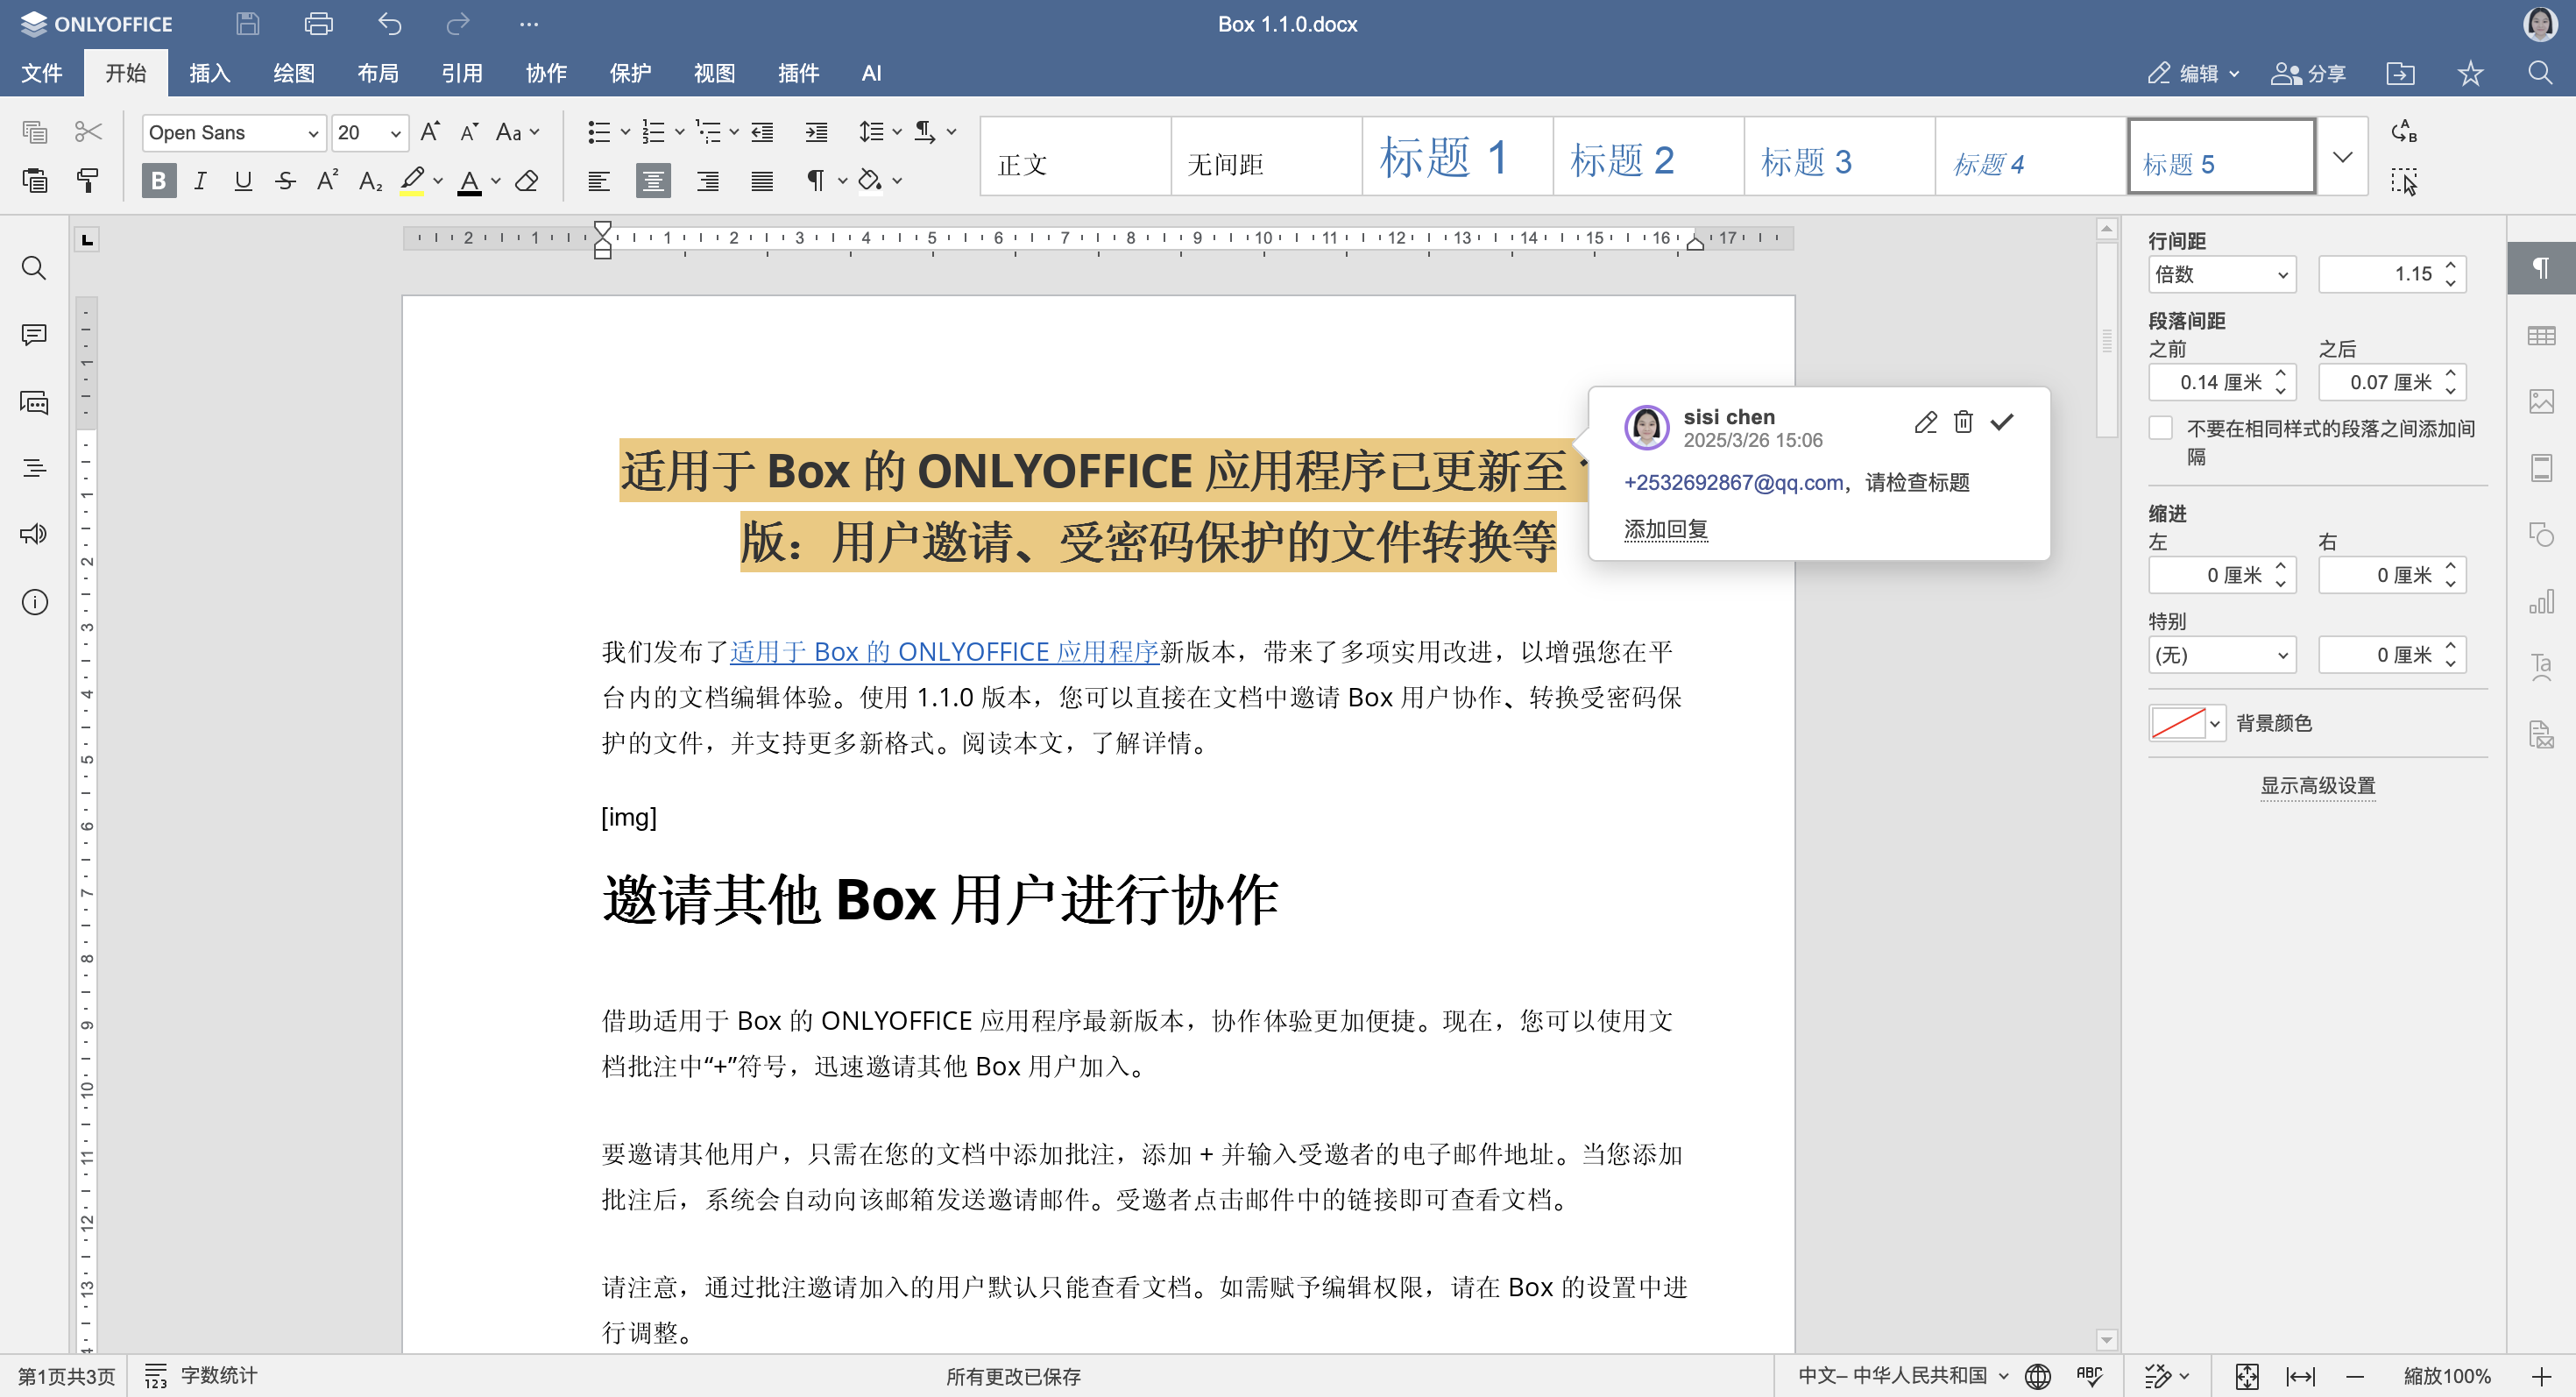The width and height of the screenshot is (2576, 1397).
Task: Open the line spacing type dropdown 倍数
Action: pos(2221,274)
